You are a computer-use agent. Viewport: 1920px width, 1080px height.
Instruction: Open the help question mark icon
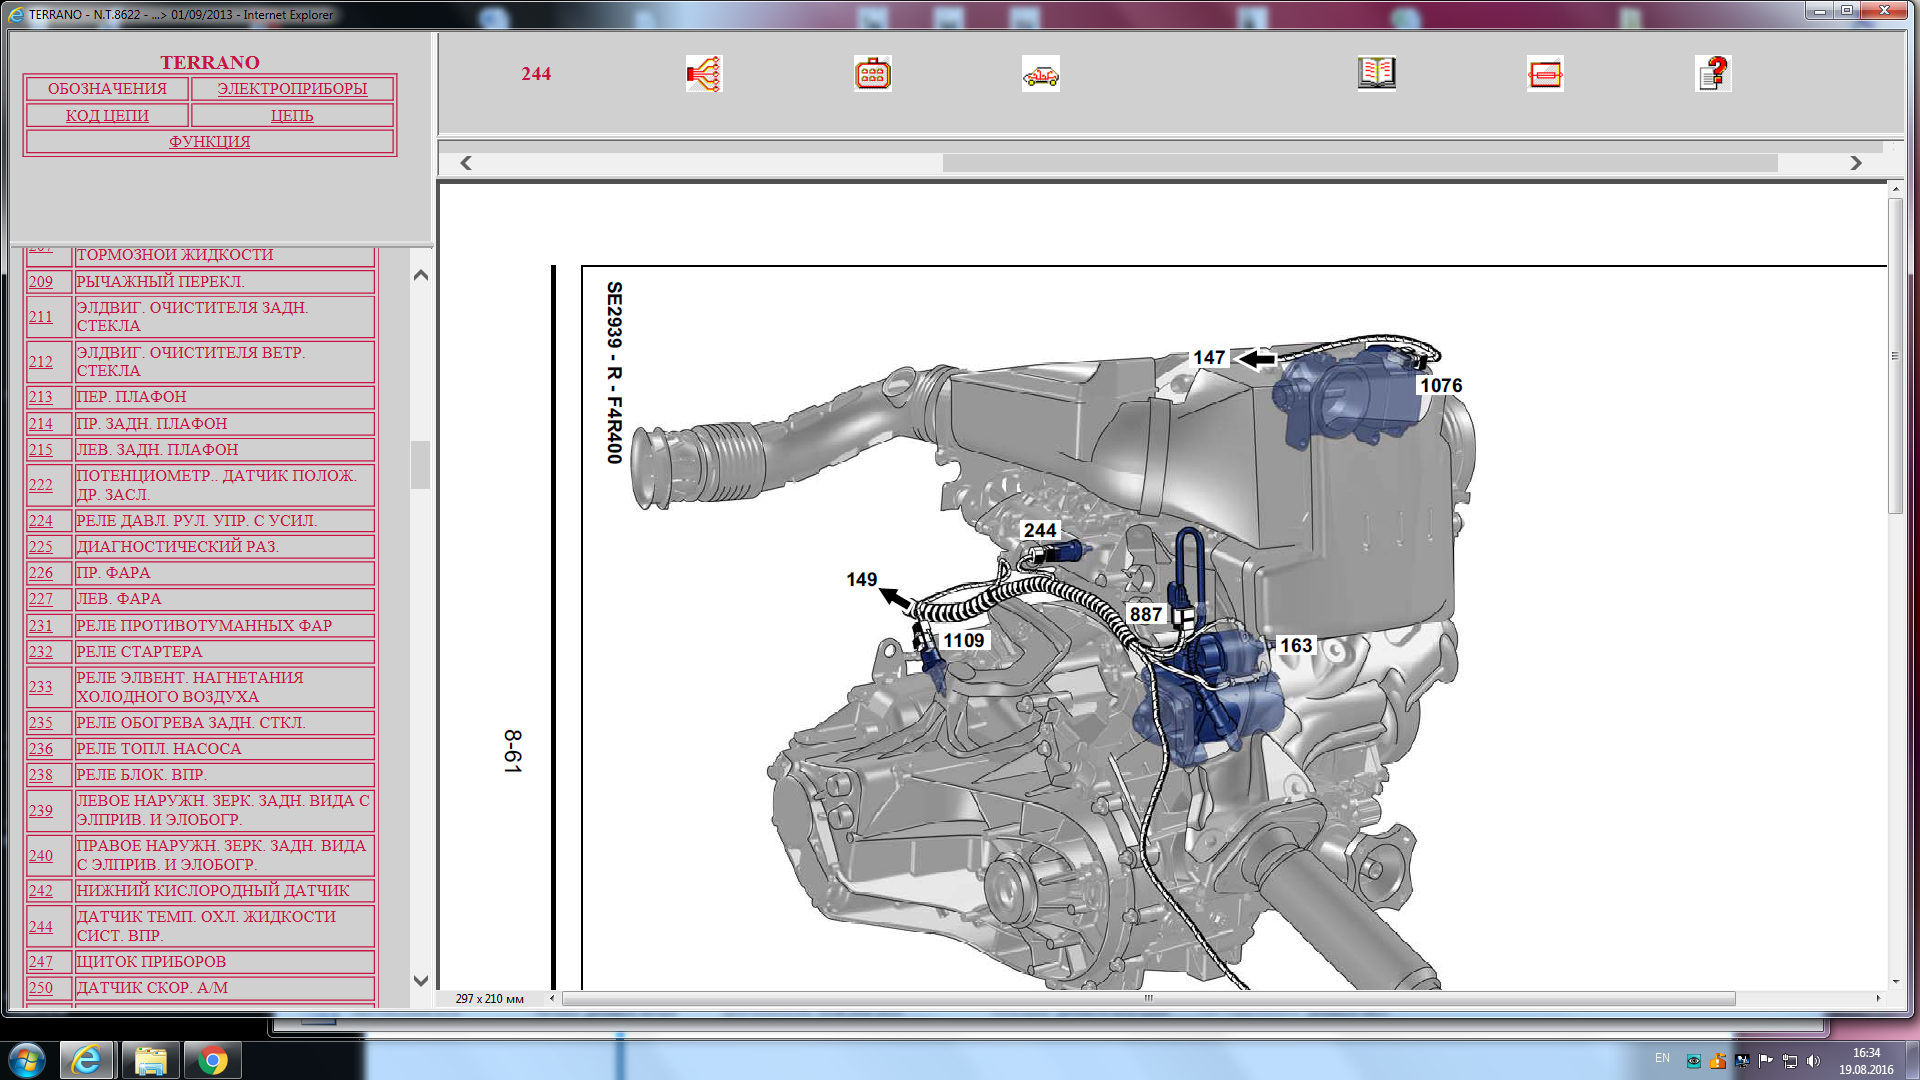click(x=1714, y=73)
